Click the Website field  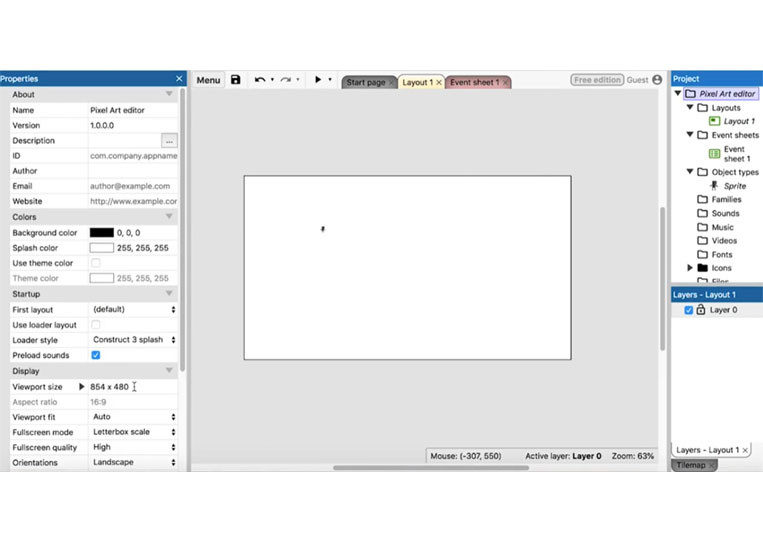pyautogui.click(x=133, y=201)
